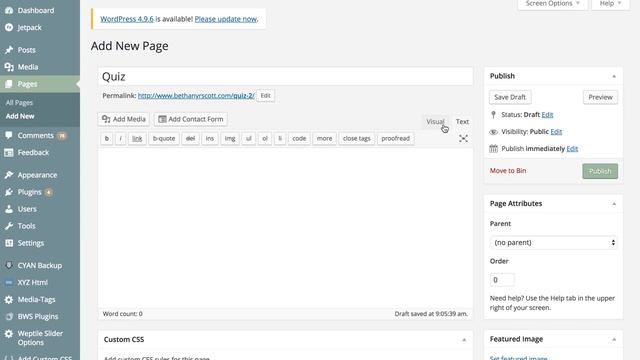Click the BWS Plugins icon
The image size is (640, 360).
(9, 316)
